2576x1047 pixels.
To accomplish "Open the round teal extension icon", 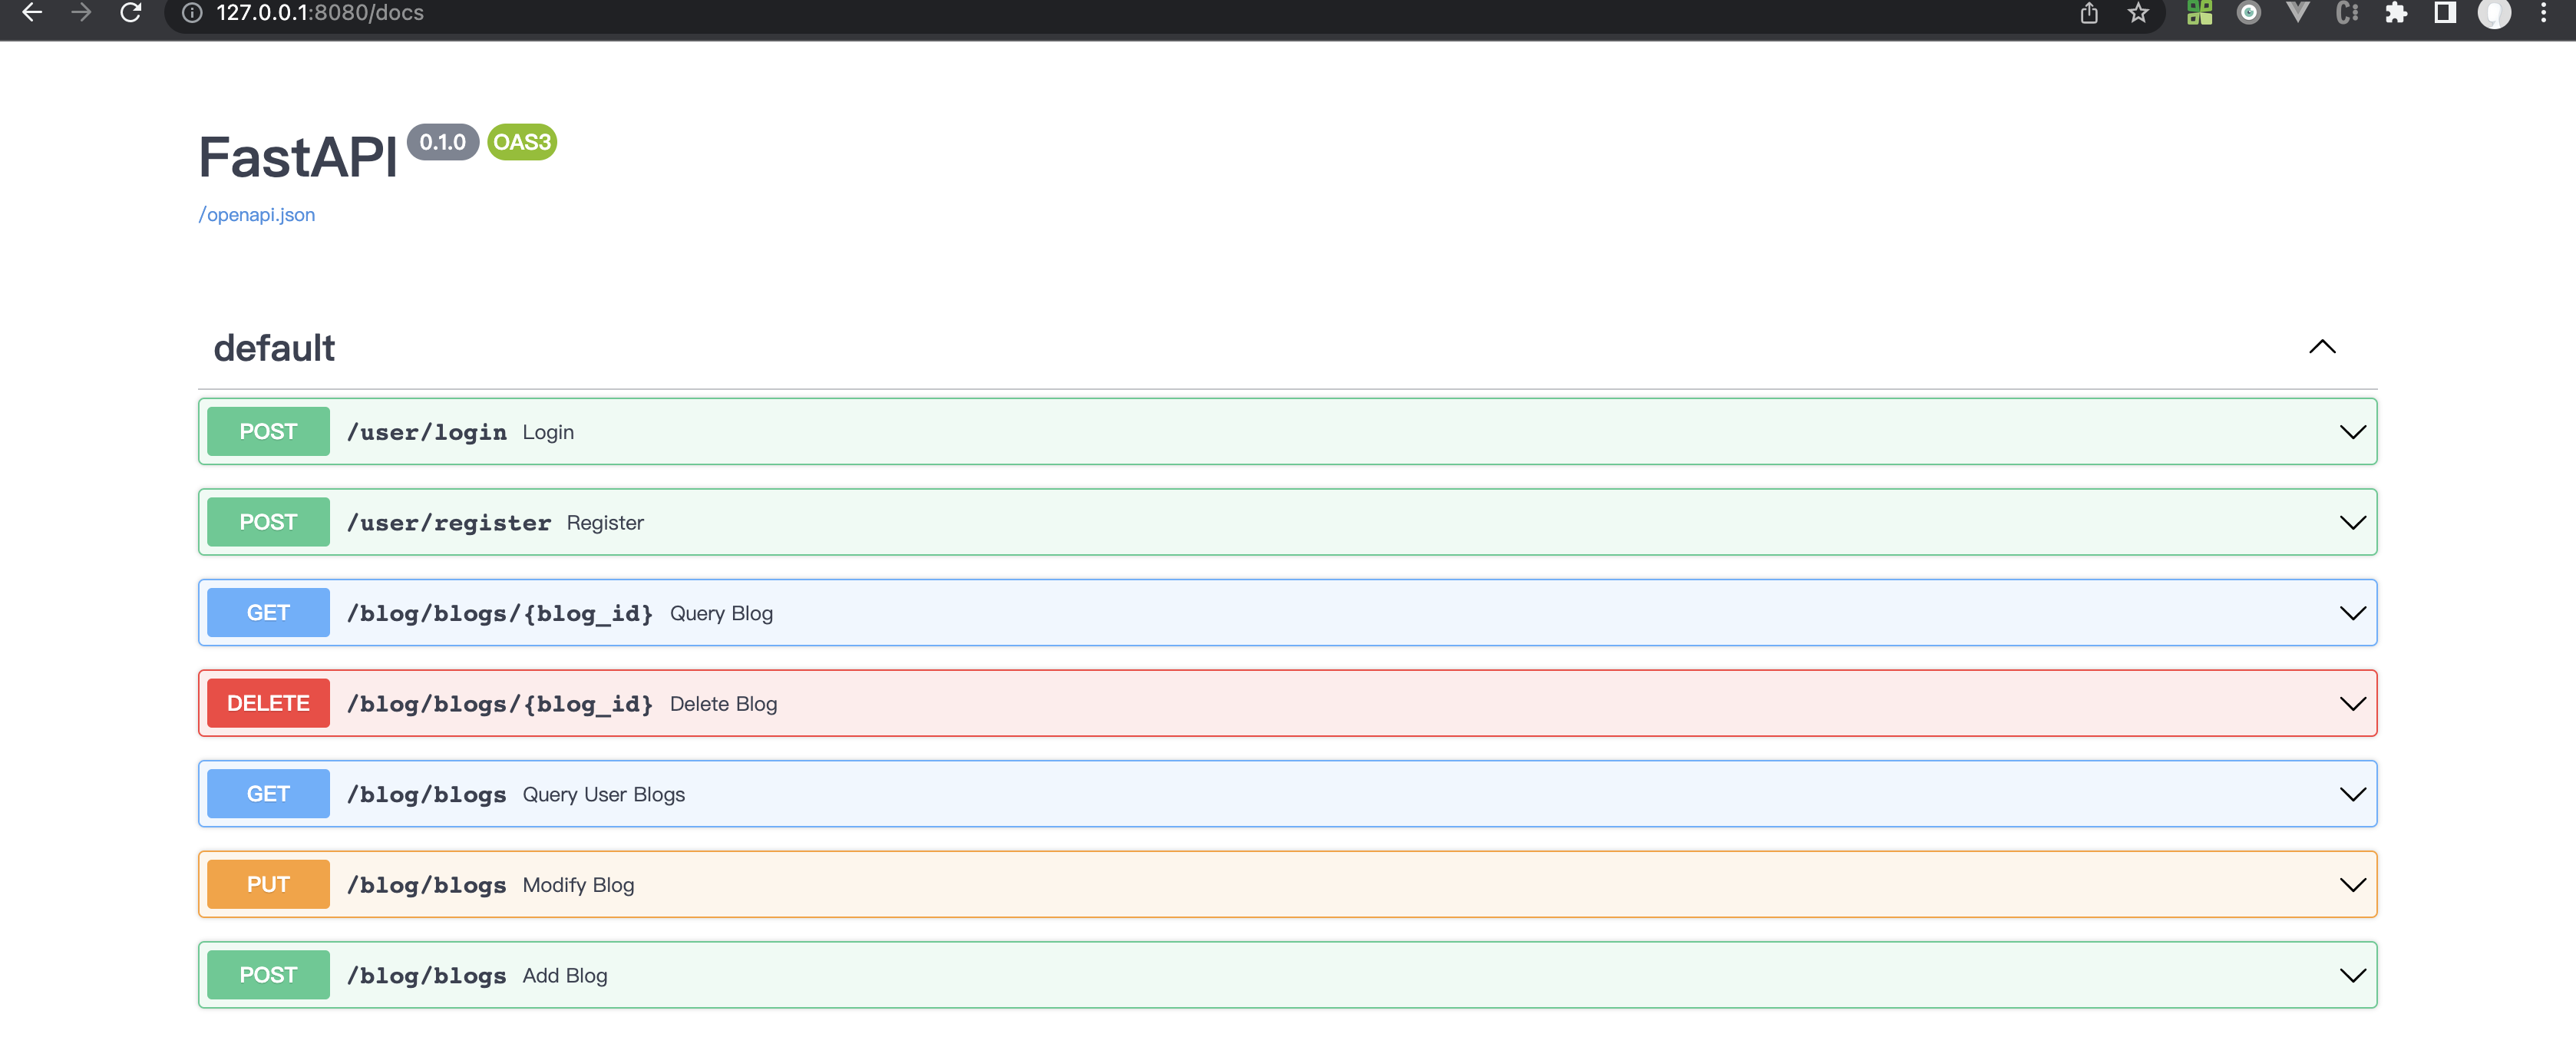I will [x=2249, y=13].
